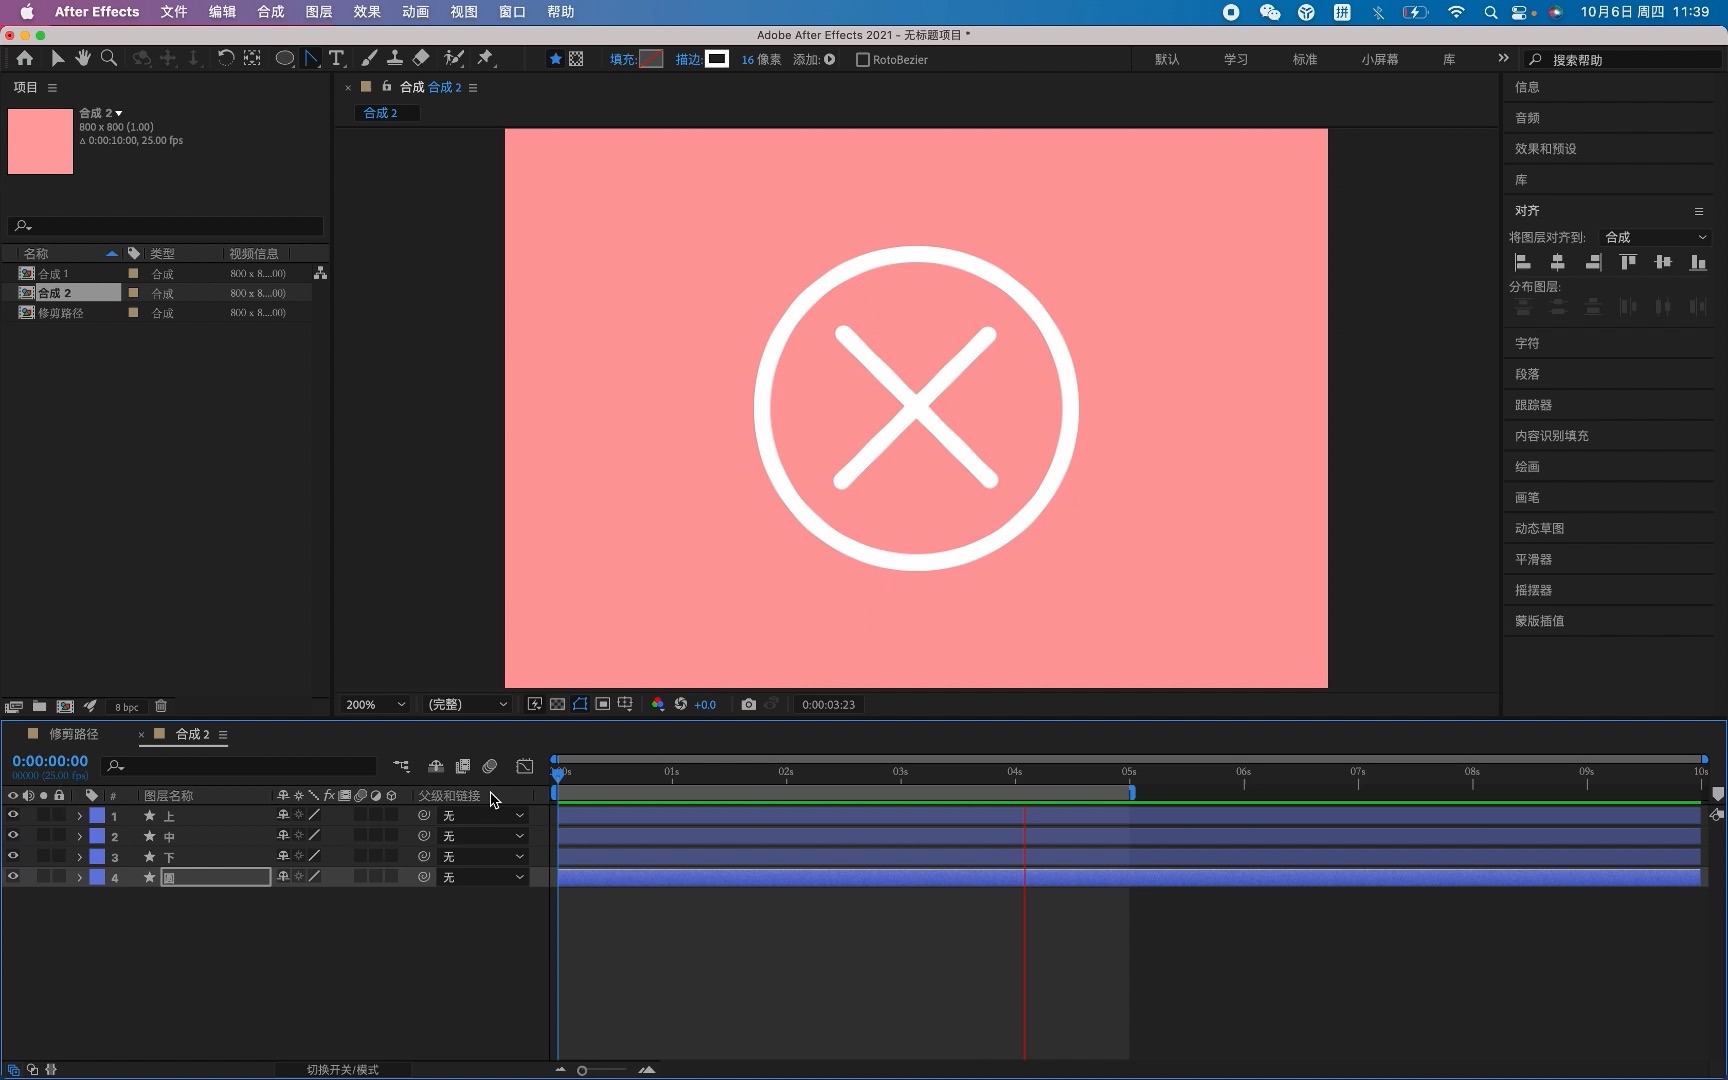Open the region of interest button
Image resolution: width=1728 pixels, height=1080 pixels.
[x=603, y=704]
